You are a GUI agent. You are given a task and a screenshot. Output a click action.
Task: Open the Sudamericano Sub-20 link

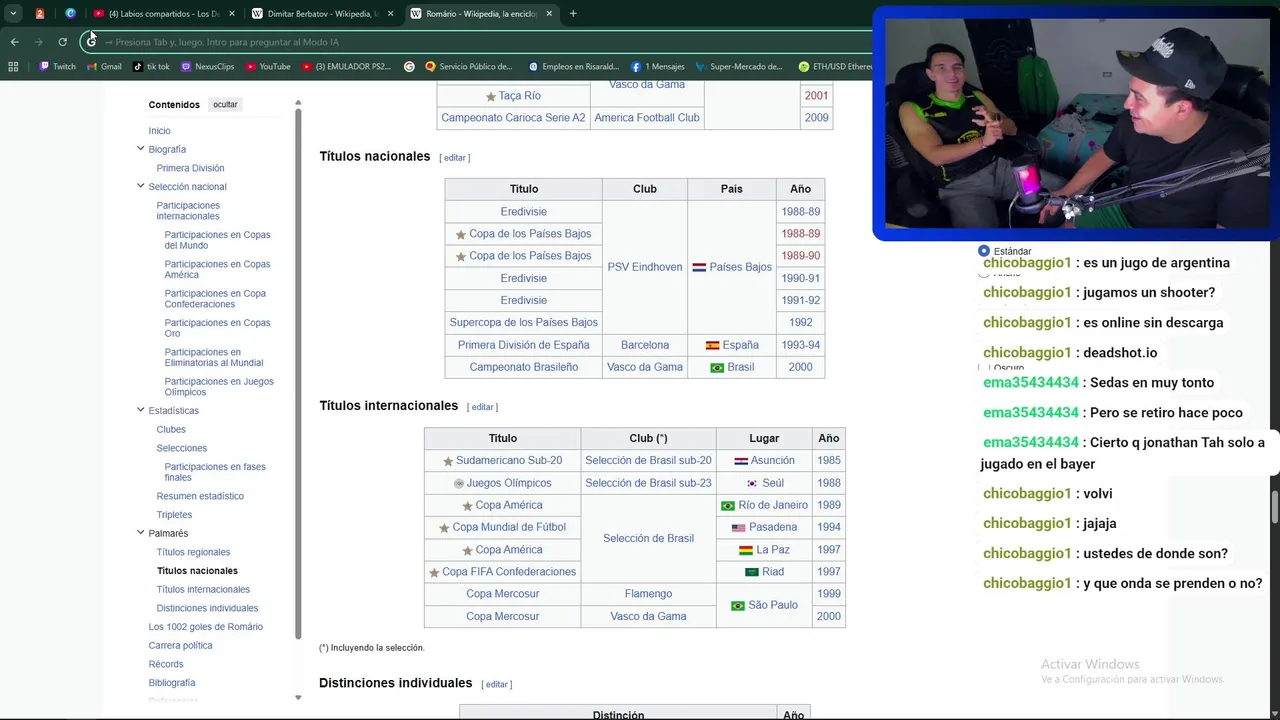tap(509, 461)
